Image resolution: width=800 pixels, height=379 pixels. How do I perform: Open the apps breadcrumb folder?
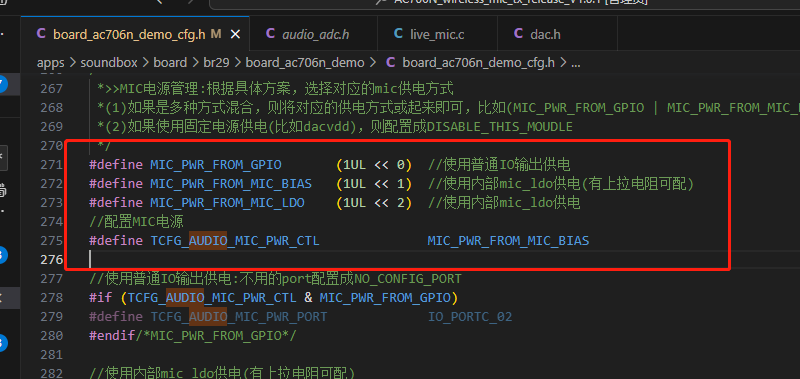tap(51, 63)
